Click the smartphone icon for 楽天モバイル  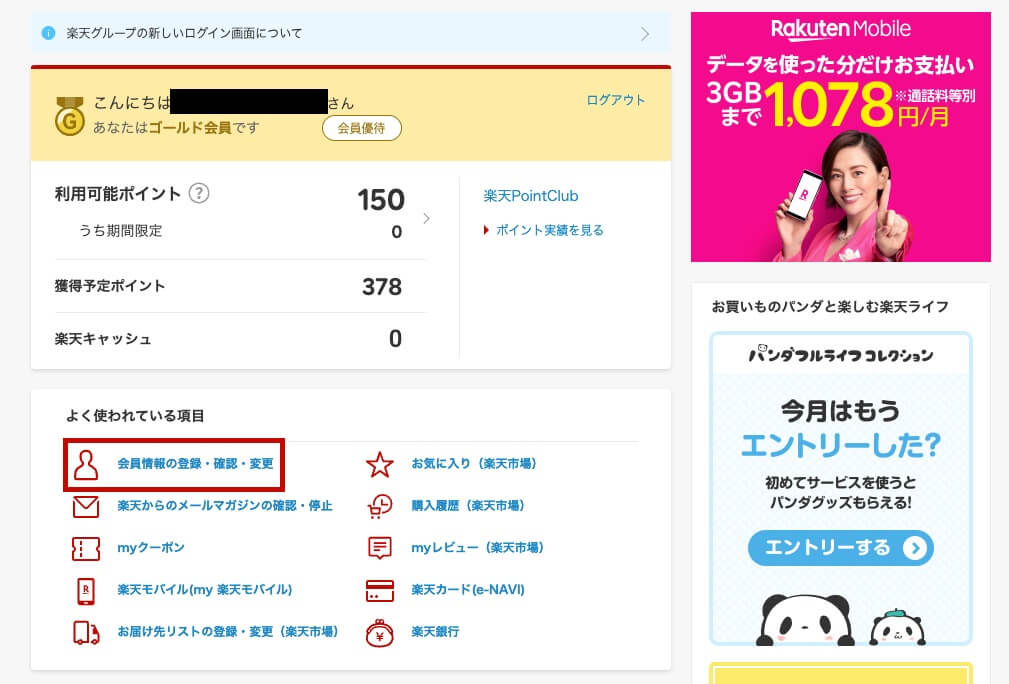click(84, 590)
